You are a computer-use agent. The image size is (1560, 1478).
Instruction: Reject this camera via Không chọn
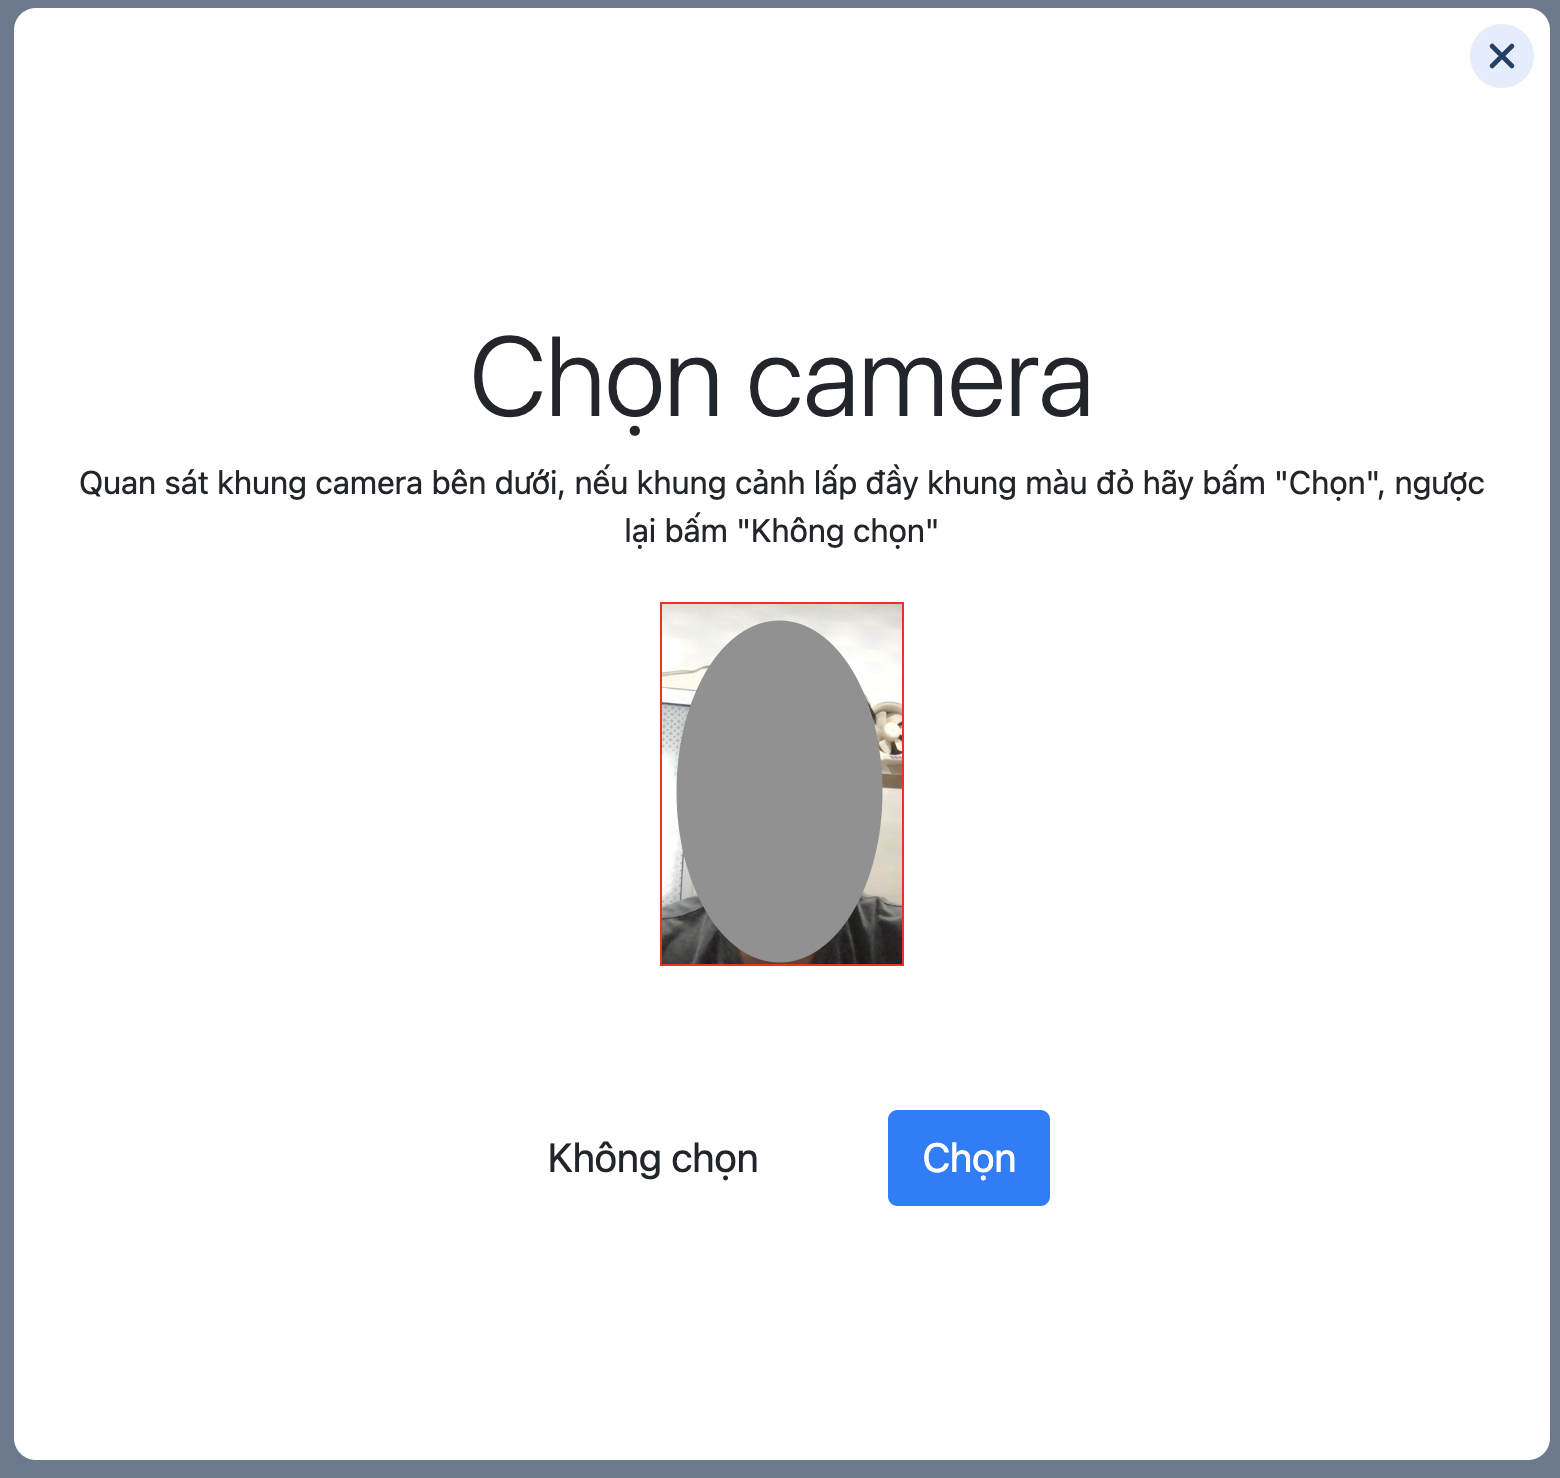tap(652, 1158)
